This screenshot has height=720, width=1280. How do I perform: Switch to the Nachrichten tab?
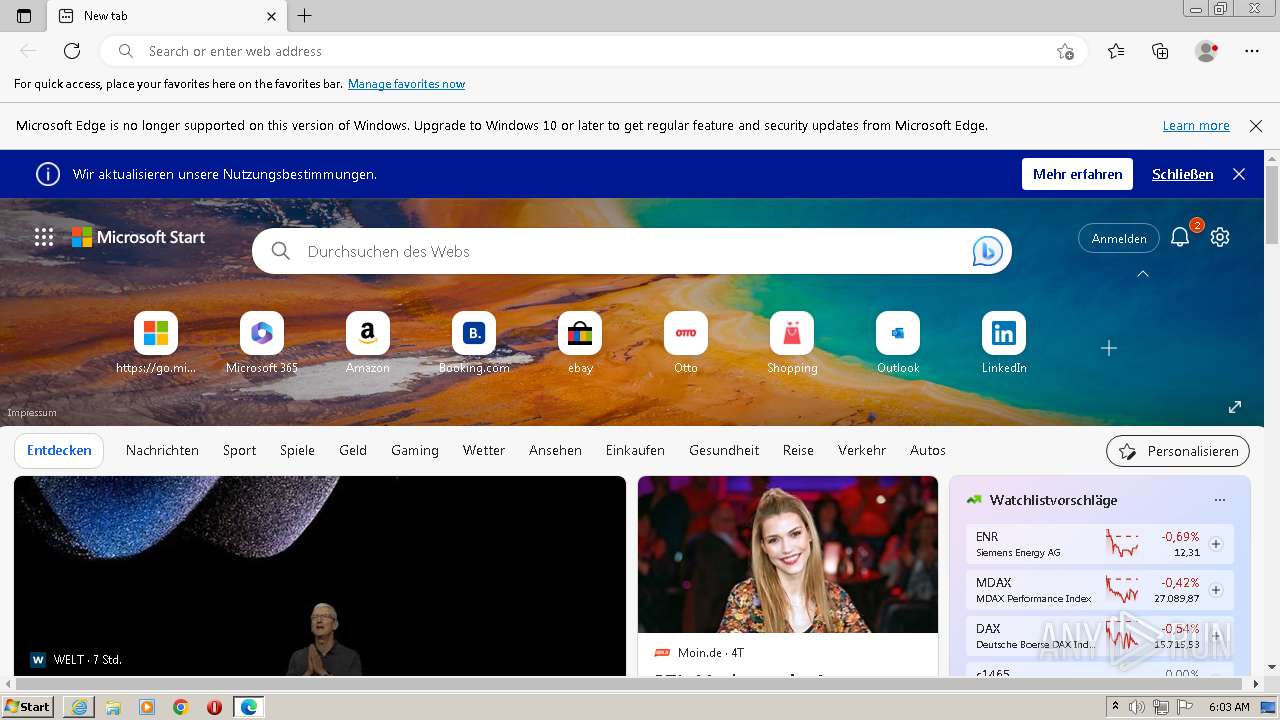[162, 450]
